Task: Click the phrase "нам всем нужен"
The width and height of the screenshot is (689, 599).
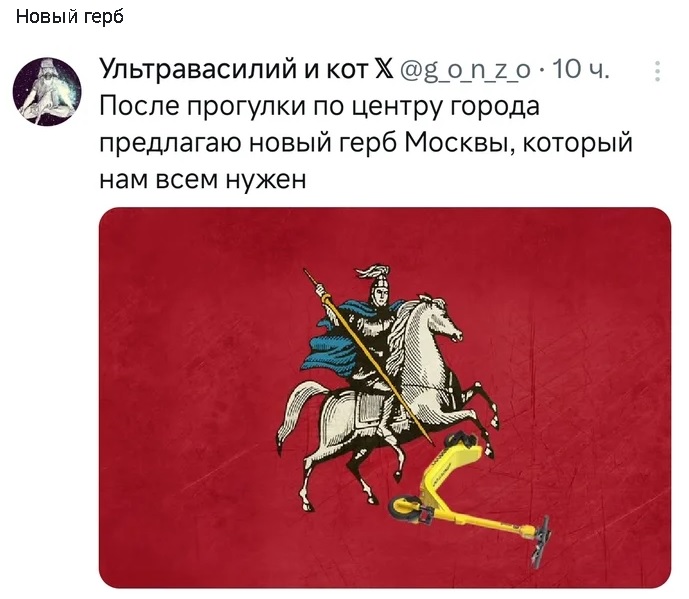Action: [200, 180]
